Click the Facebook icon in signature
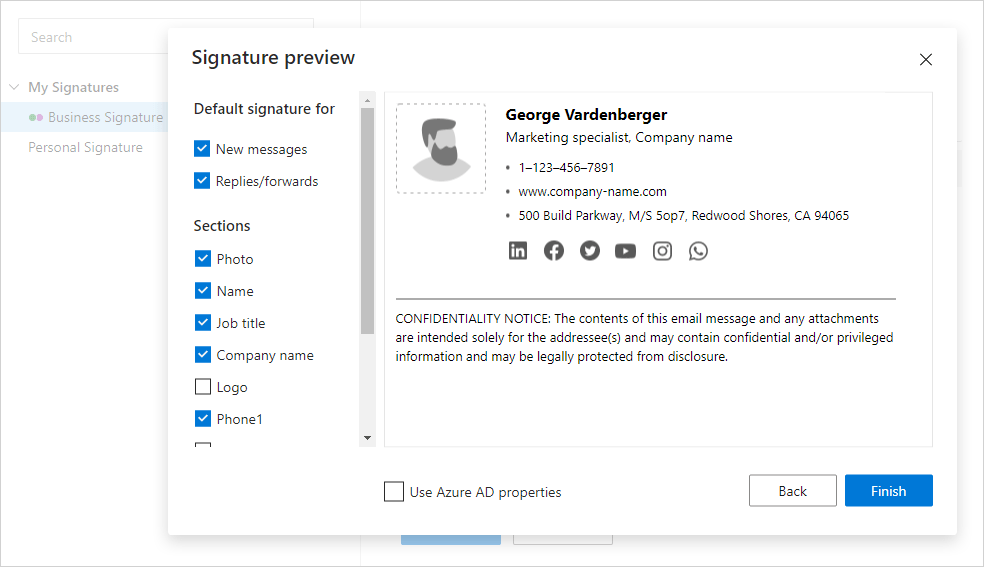Viewport: 984px width, 567px height. [x=554, y=251]
